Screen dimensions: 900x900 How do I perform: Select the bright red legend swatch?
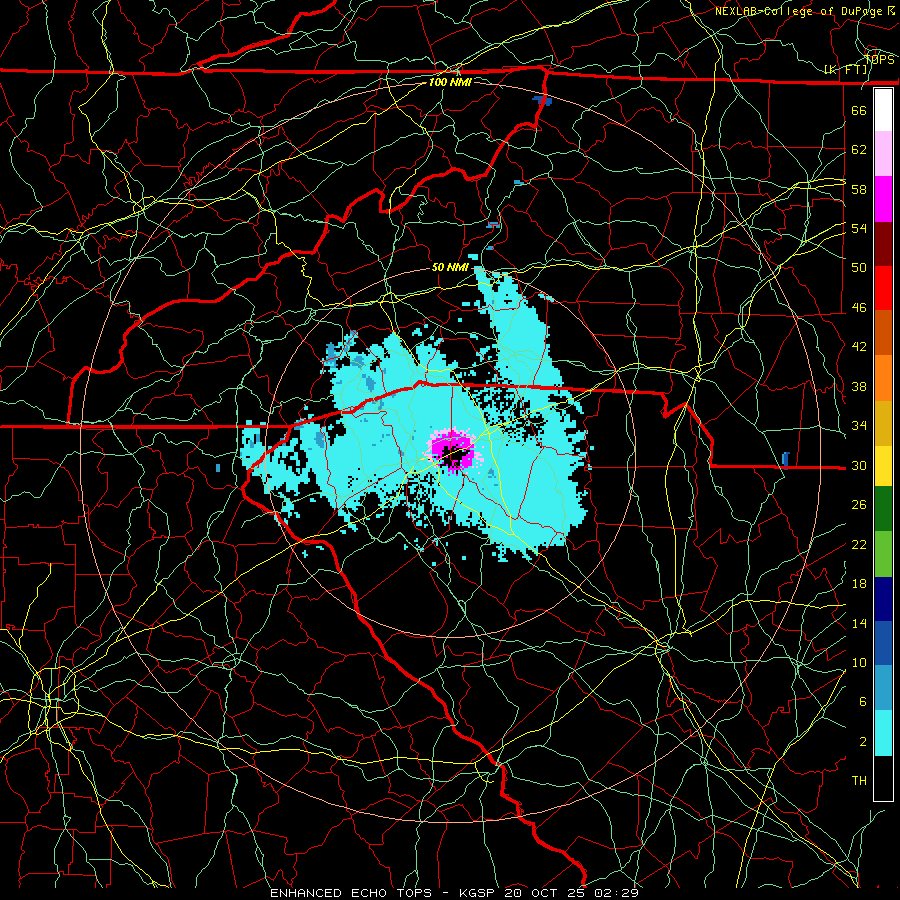tap(883, 288)
